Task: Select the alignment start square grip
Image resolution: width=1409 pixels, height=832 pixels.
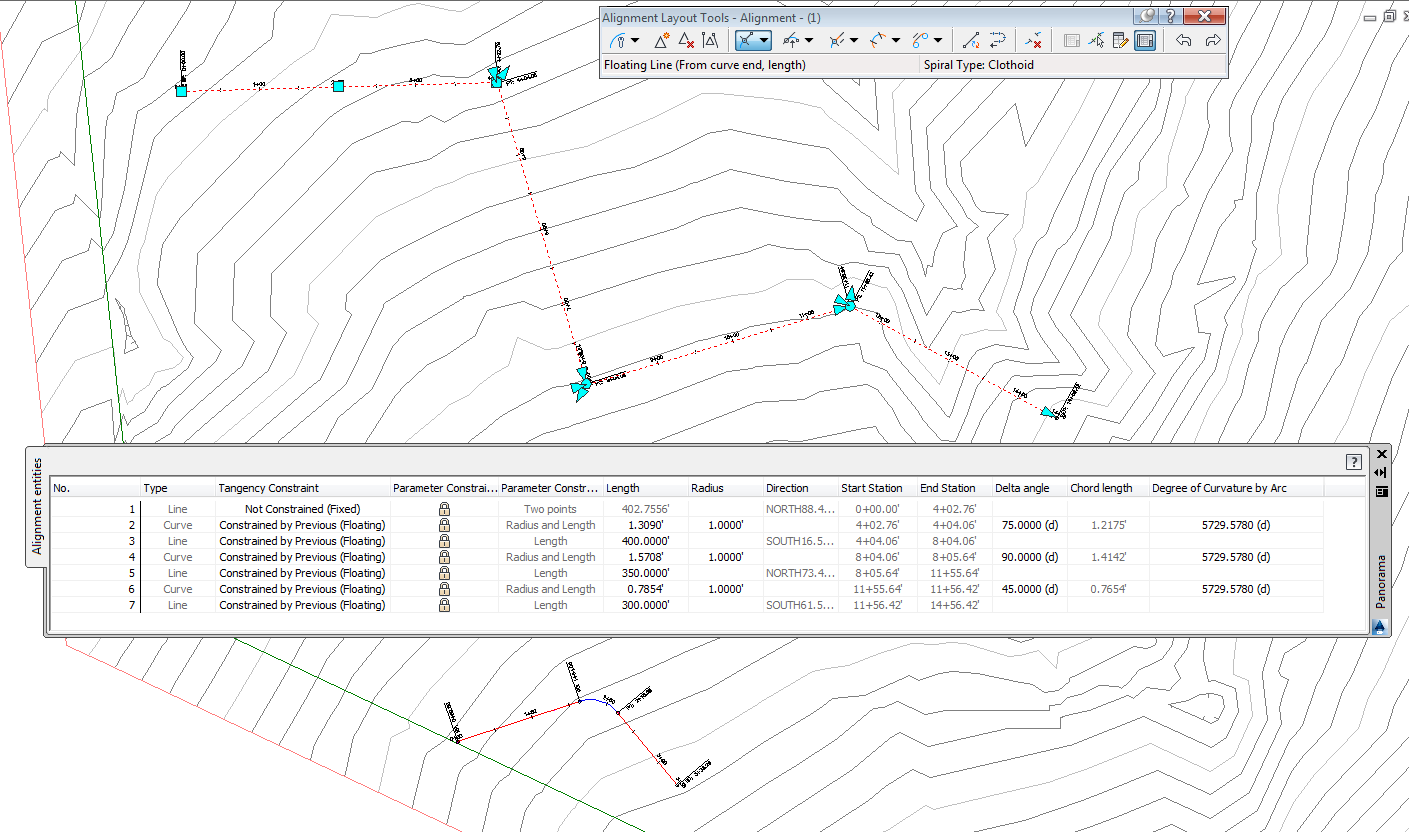Action: (181, 91)
